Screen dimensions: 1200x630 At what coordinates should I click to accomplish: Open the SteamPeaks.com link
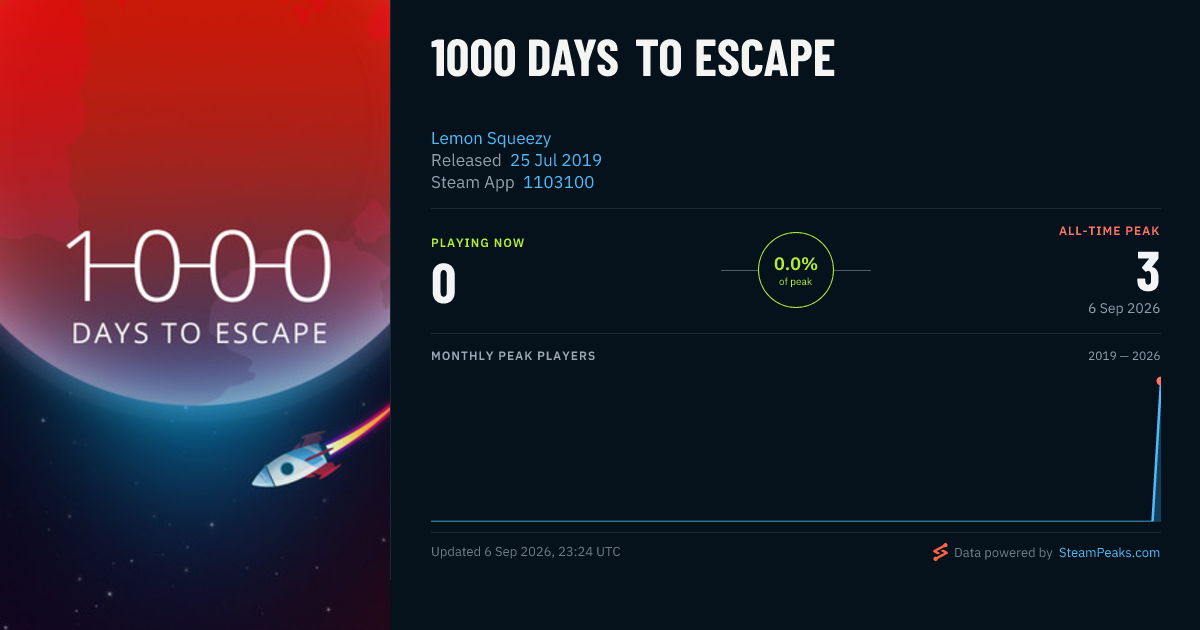coord(1109,553)
